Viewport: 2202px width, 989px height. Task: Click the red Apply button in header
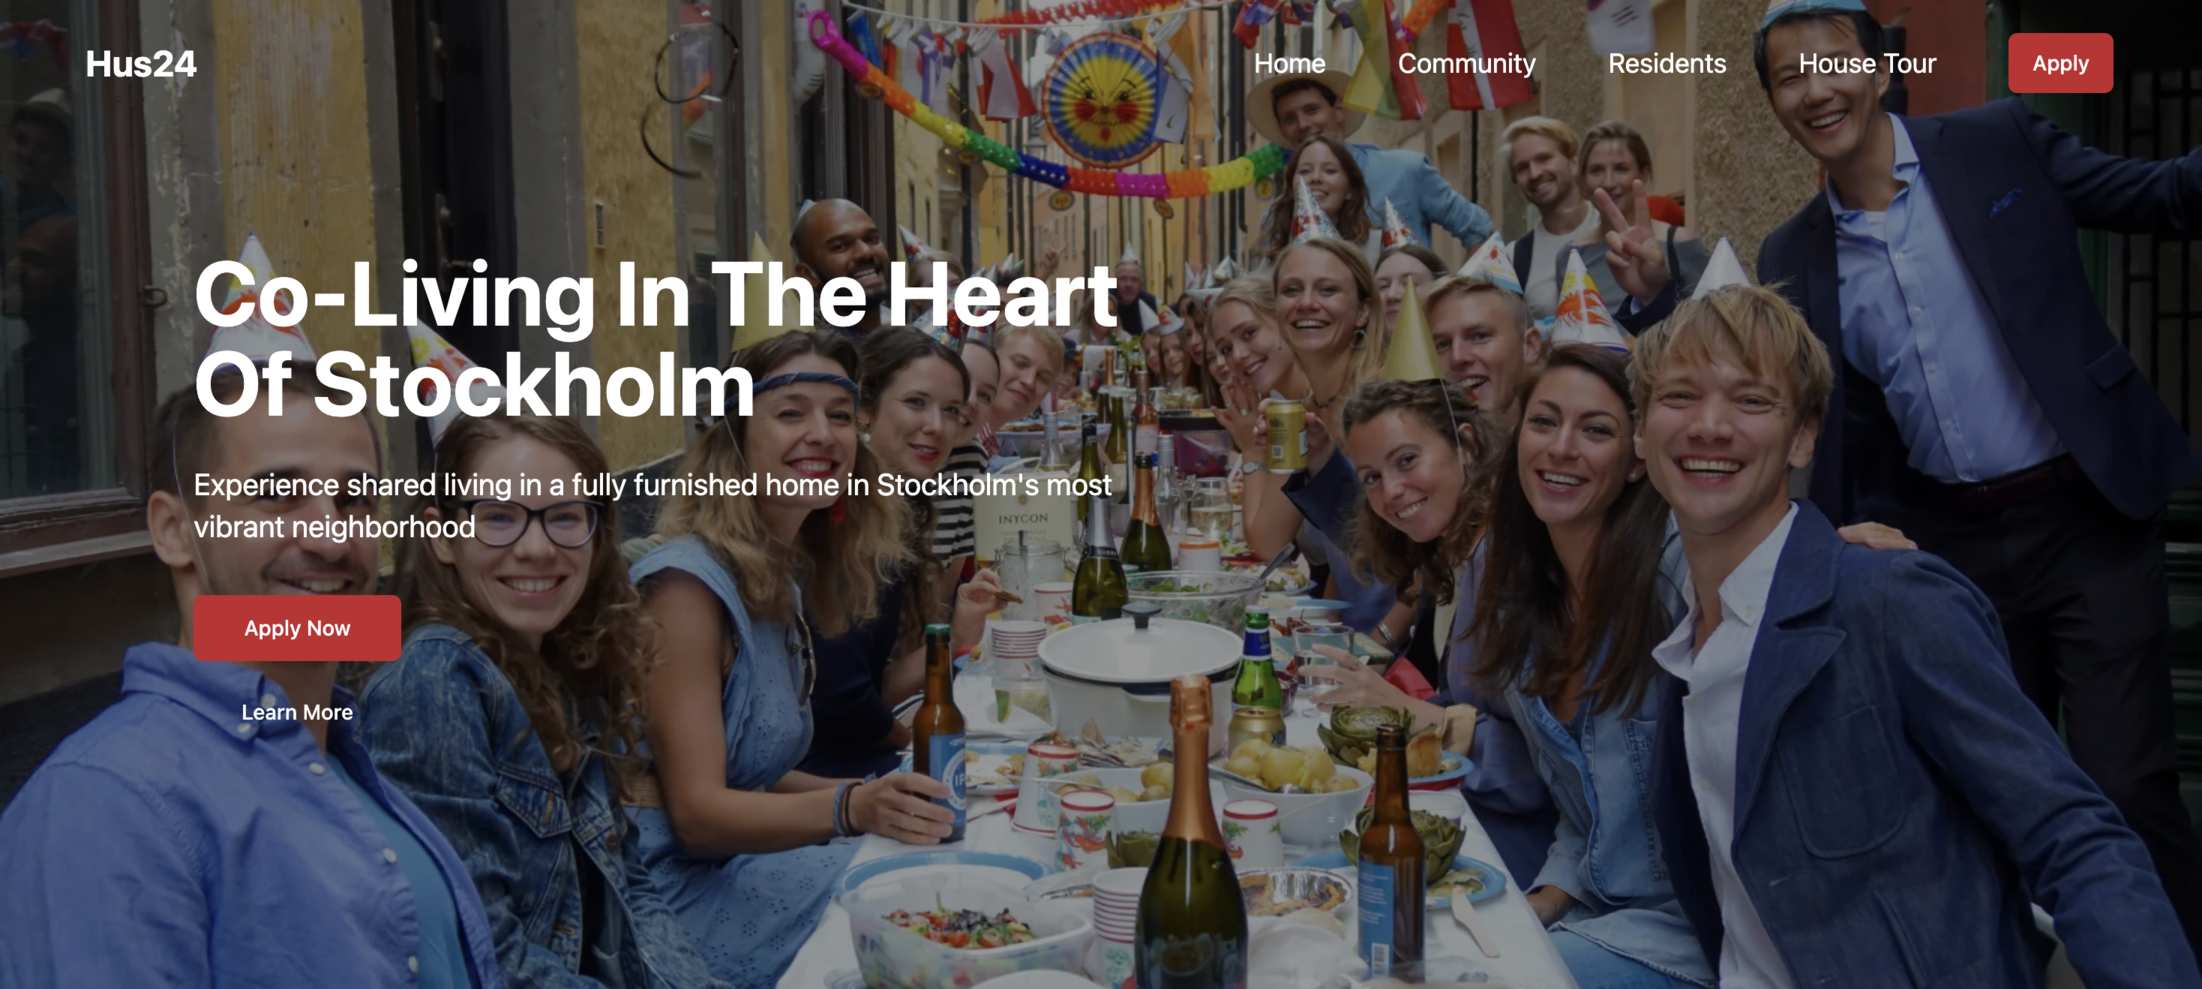pyautogui.click(x=2060, y=63)
